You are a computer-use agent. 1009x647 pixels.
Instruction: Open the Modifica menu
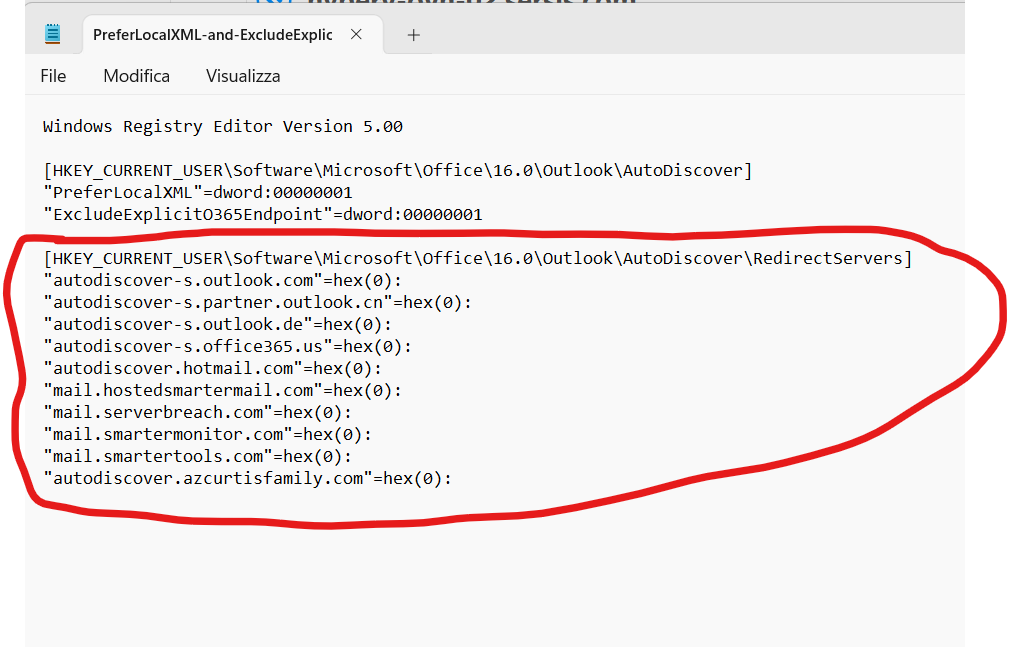click(x=136, y=76)
